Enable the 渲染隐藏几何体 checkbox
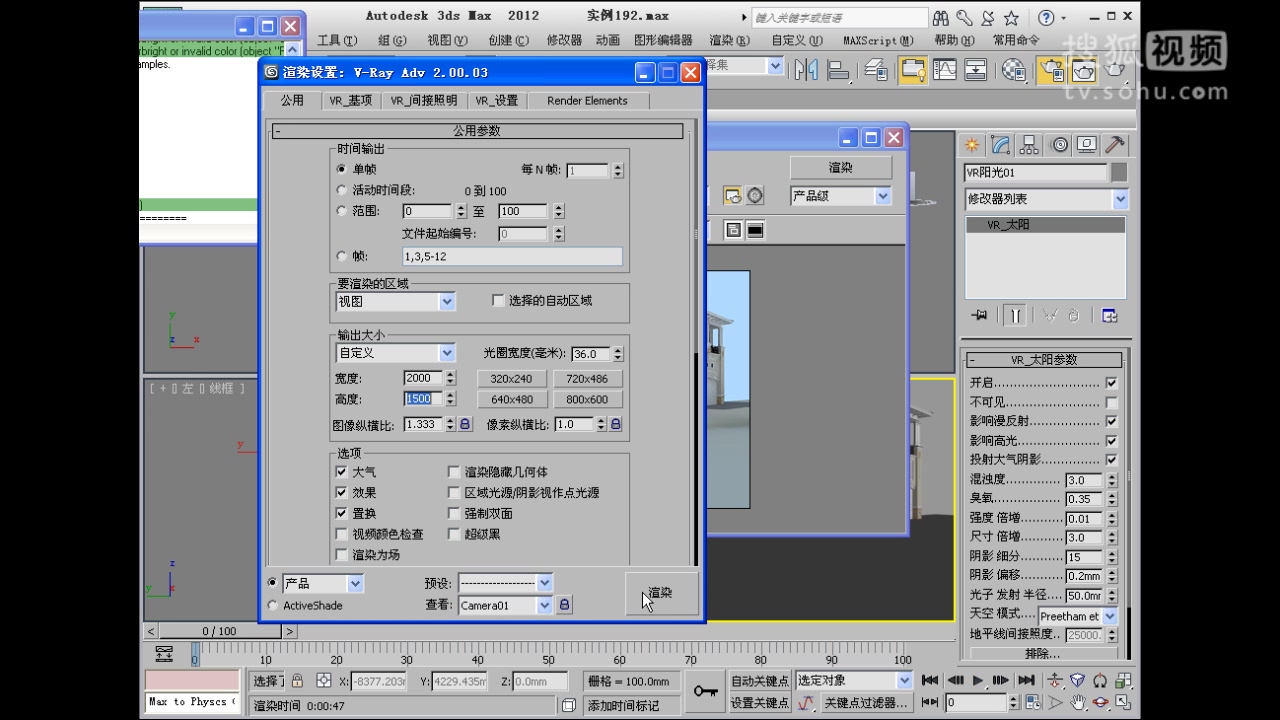This screenshot has height=720, width=1280. [454, 471]
